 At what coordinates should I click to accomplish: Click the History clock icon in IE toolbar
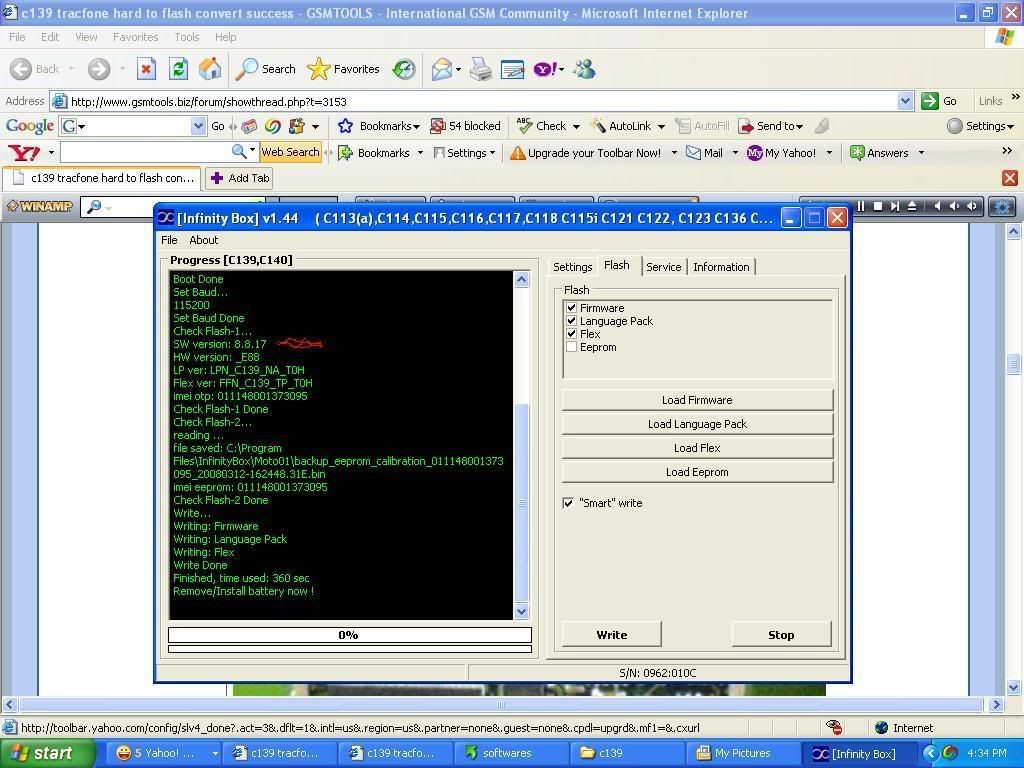(x=404, y=69)
